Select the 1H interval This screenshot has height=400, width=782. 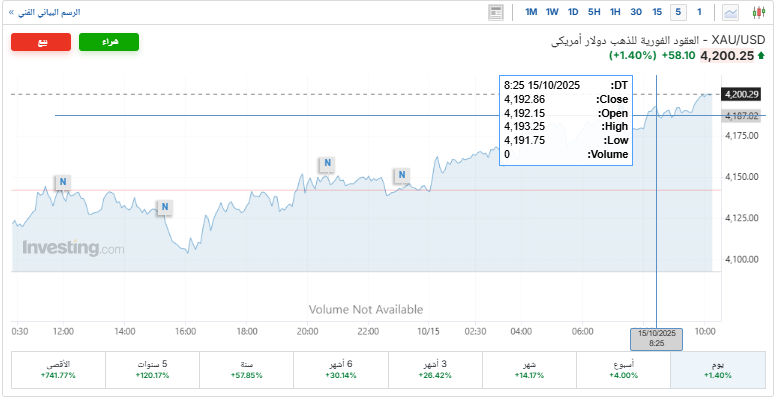point(615,12)
